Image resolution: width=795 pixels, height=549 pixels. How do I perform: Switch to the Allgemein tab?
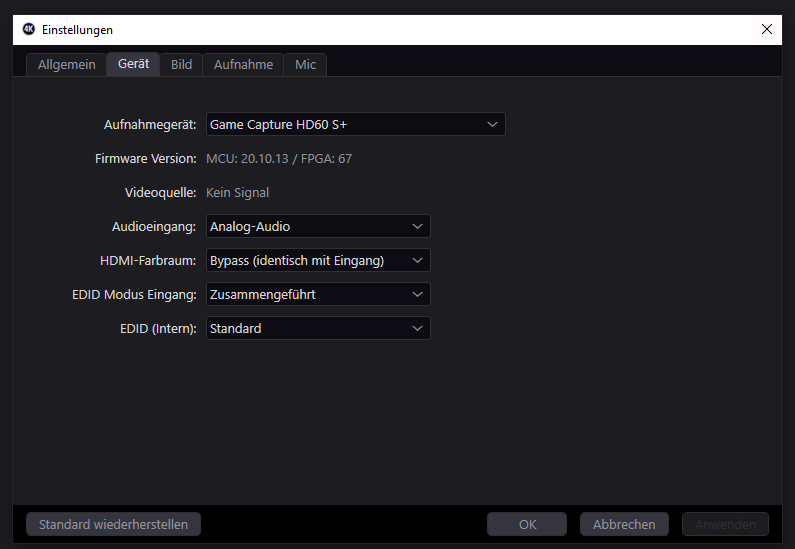point(67,64)
